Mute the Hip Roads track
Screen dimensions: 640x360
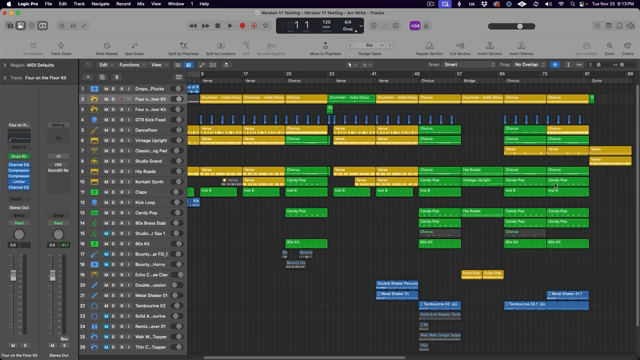click(x=106, y=171)
